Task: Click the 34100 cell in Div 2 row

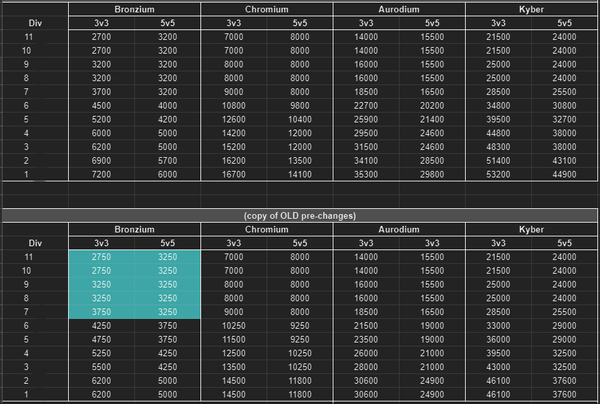Action: (x=366, y=161)
